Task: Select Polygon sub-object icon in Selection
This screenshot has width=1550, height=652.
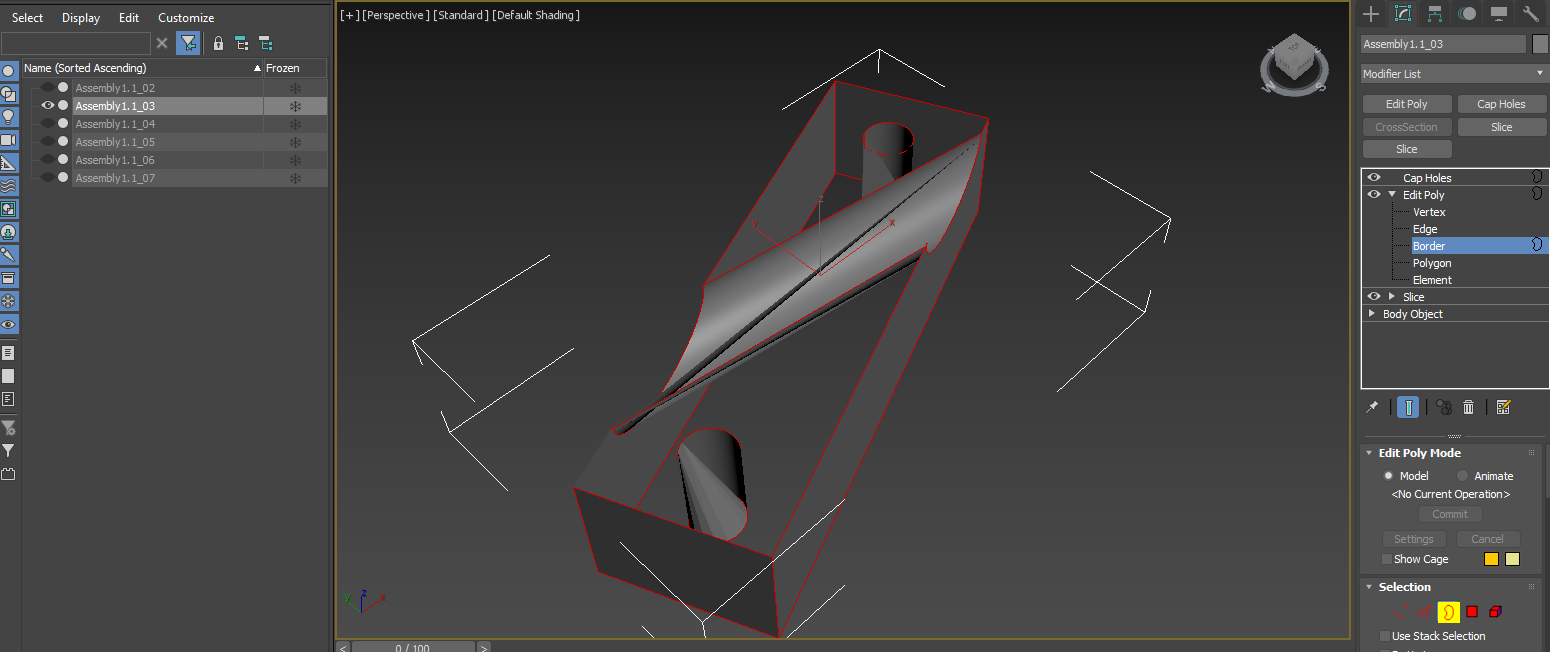Action: 1472,612
